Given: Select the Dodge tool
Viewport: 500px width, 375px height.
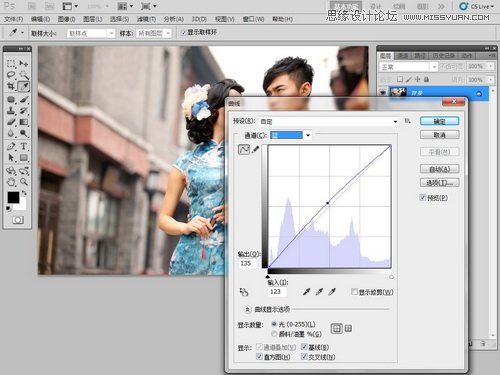Looking at the screenshot, I should (x=24, y=133).
